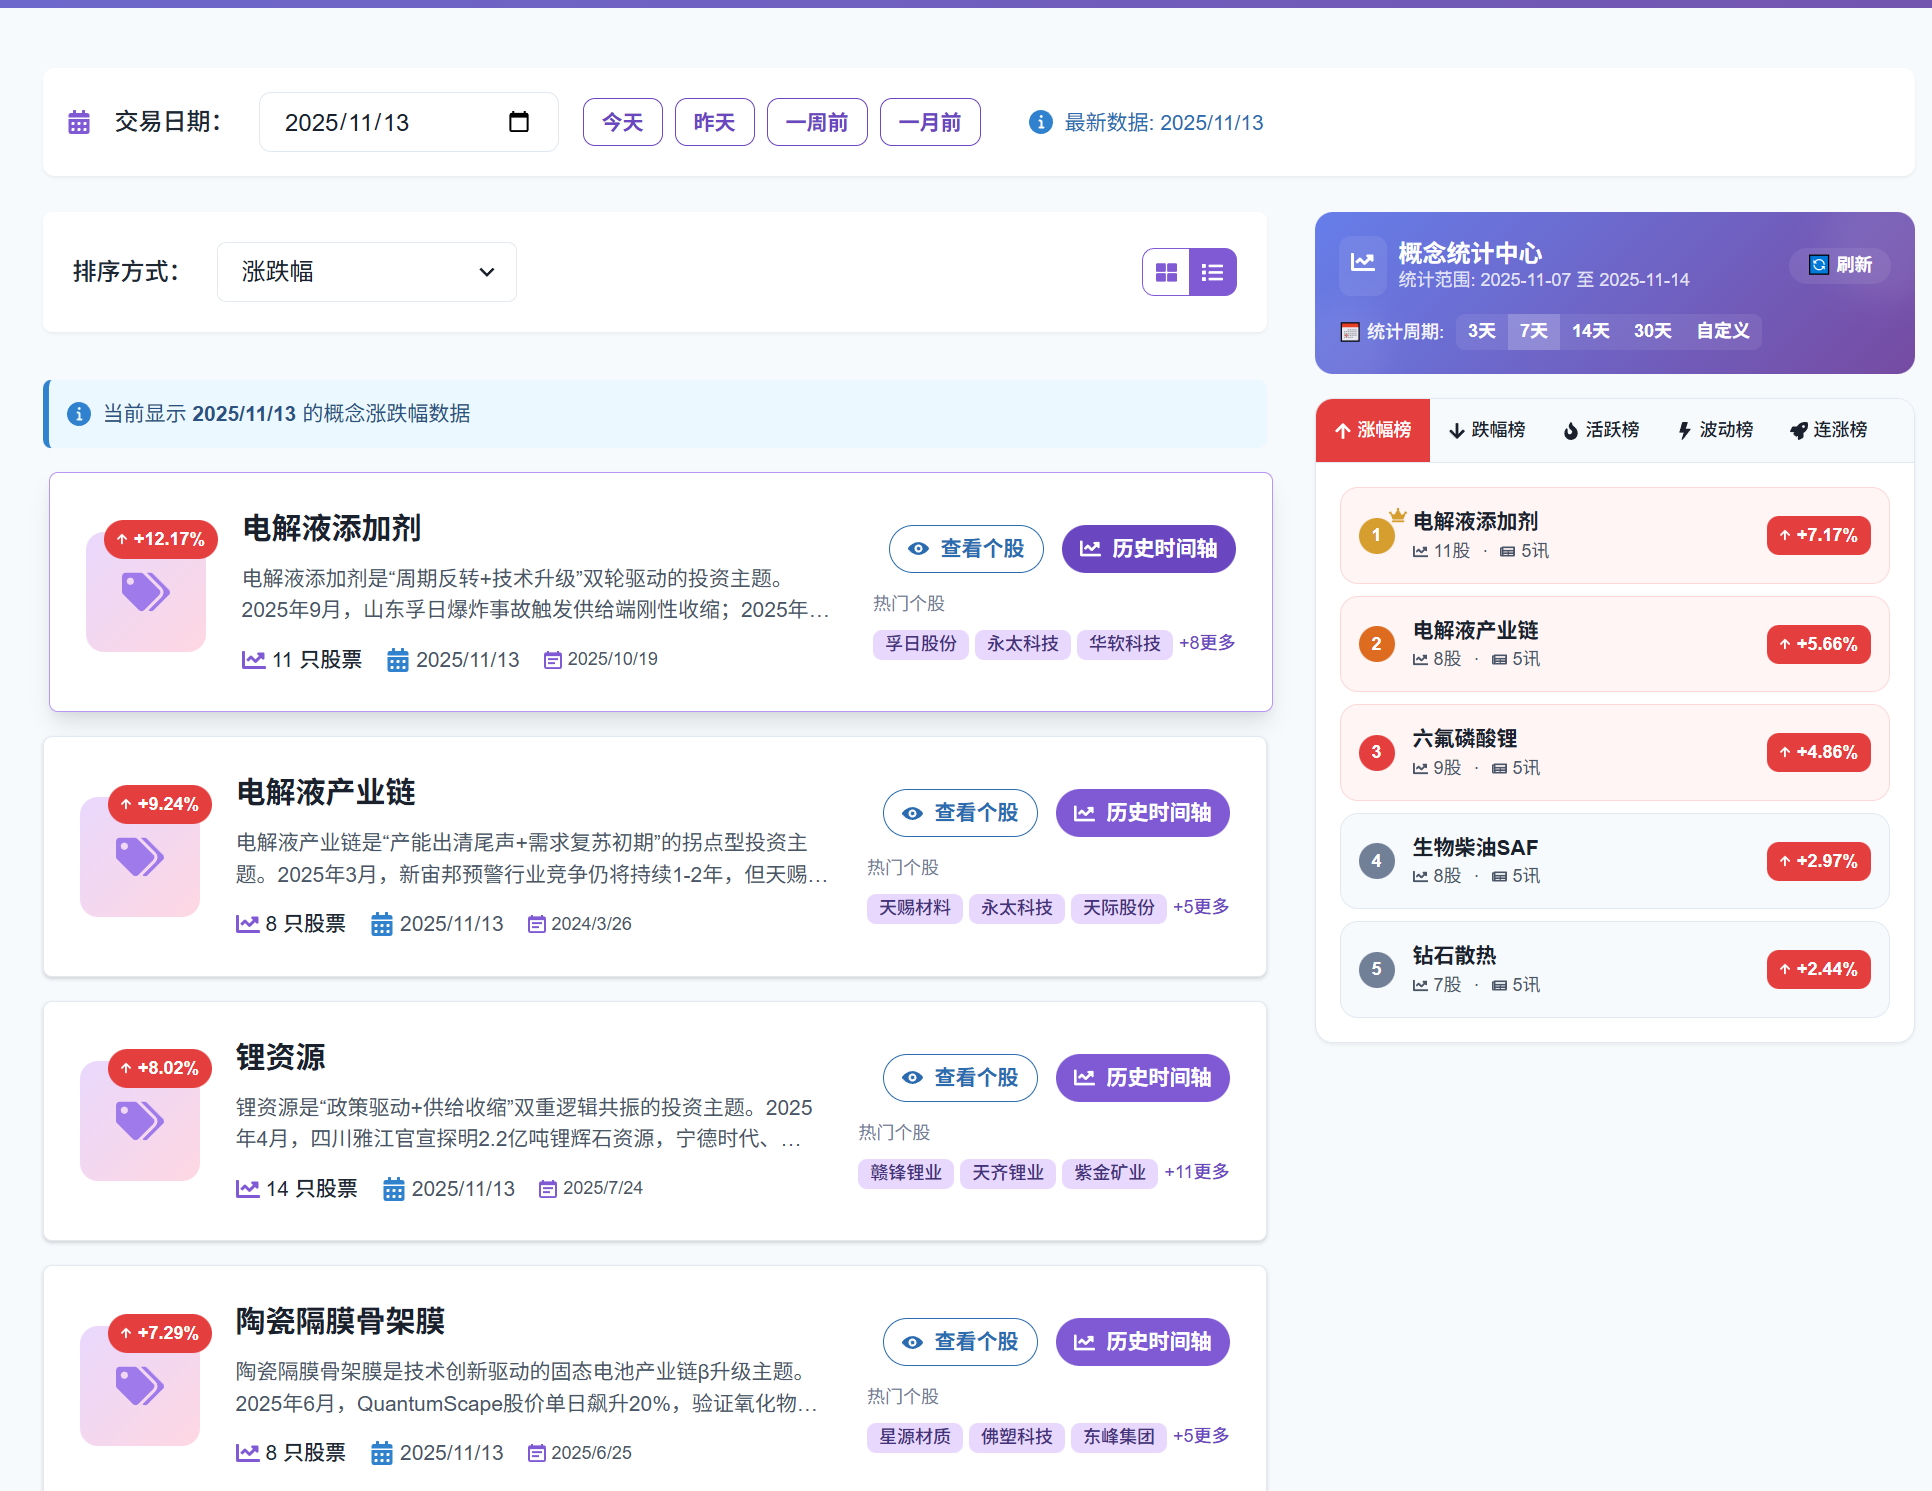Expand +11更多 stocks under 锂资源
Screen dimensions: 1932x1491
[x=1196, y=1172]
